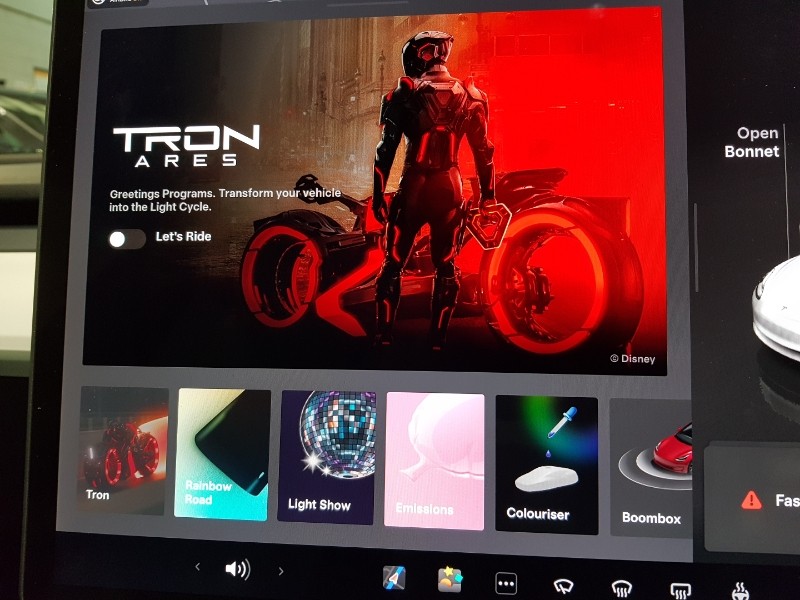Decrease volume with left arrow
This screenshot has width=800, height=600.
pos(197,567)
